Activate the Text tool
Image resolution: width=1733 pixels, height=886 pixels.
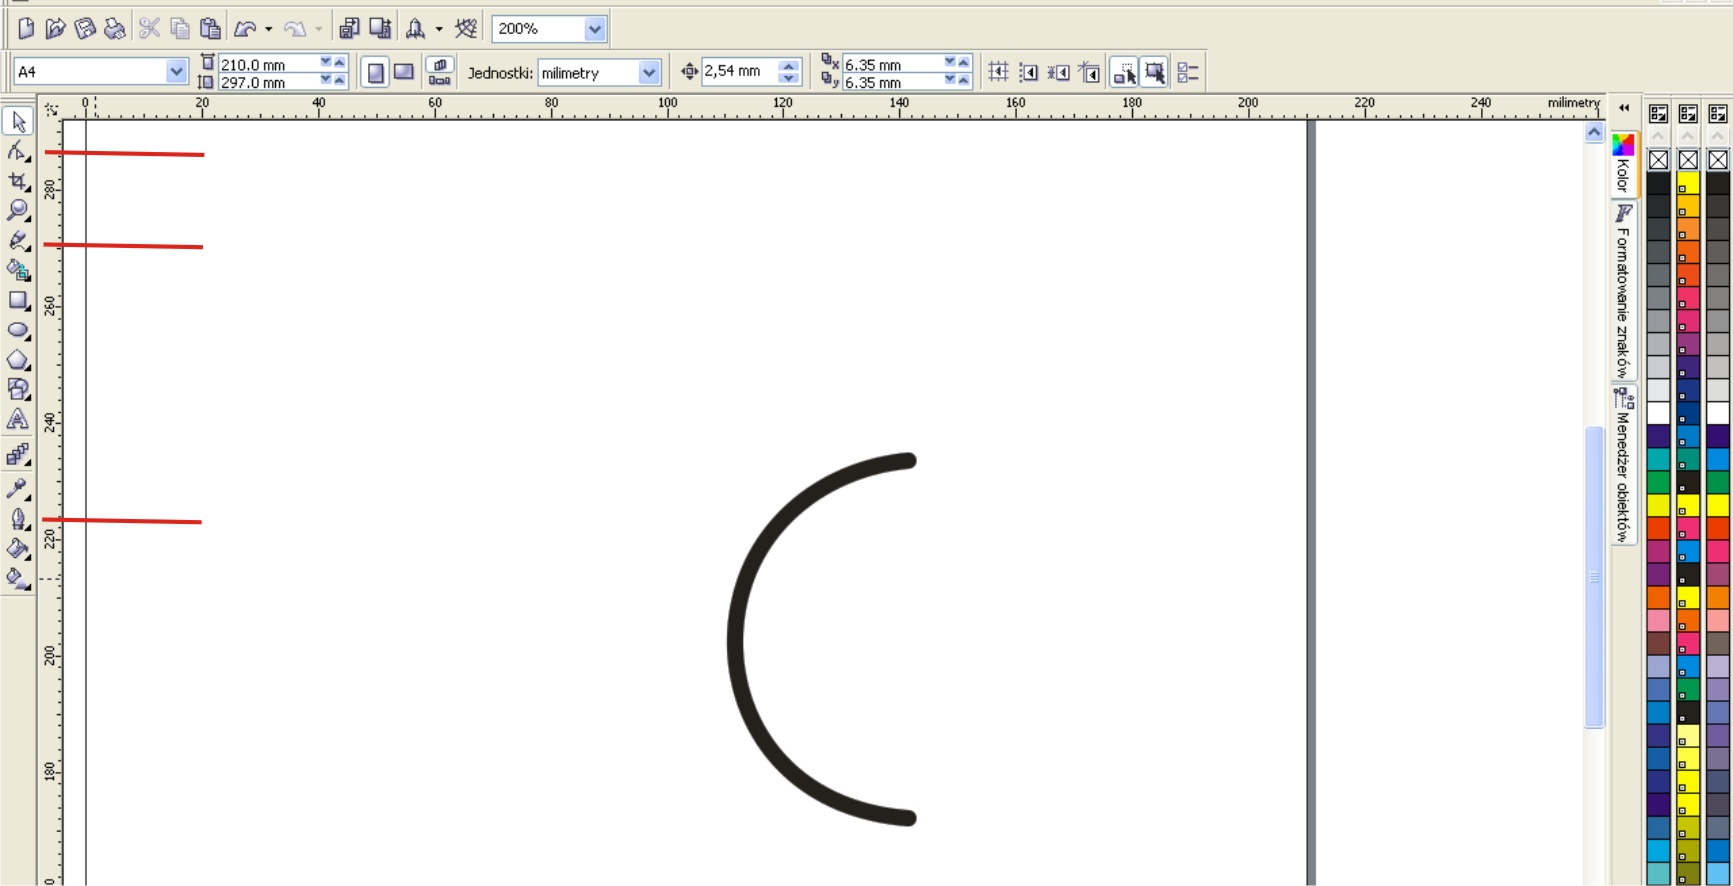coord(18,420)
